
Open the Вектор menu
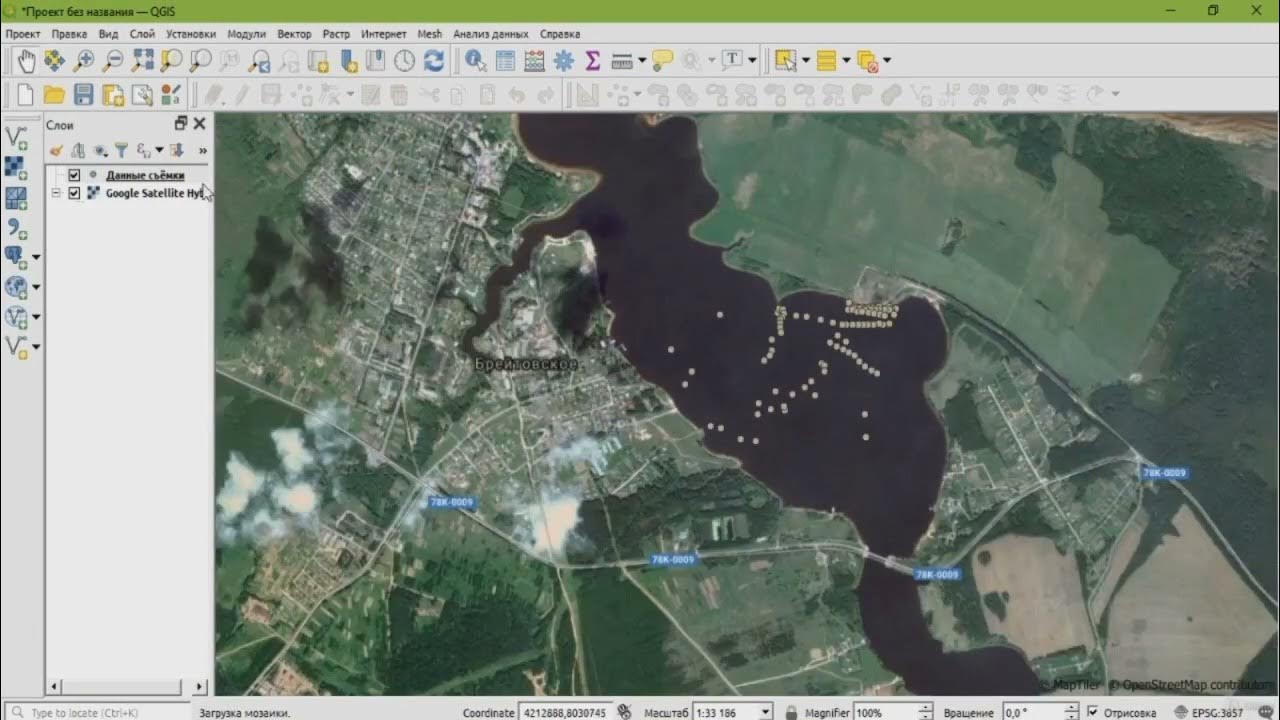tap(294, 34)
